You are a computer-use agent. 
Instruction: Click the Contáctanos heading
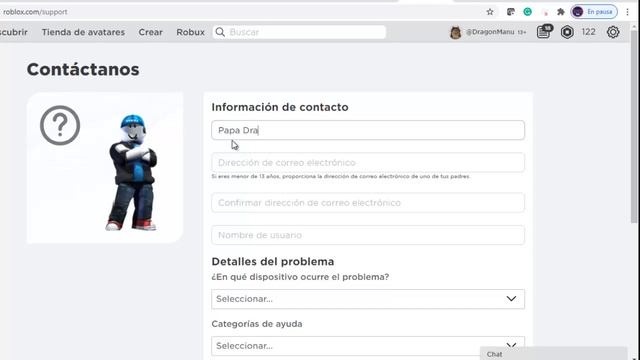(x=83, y=69)
